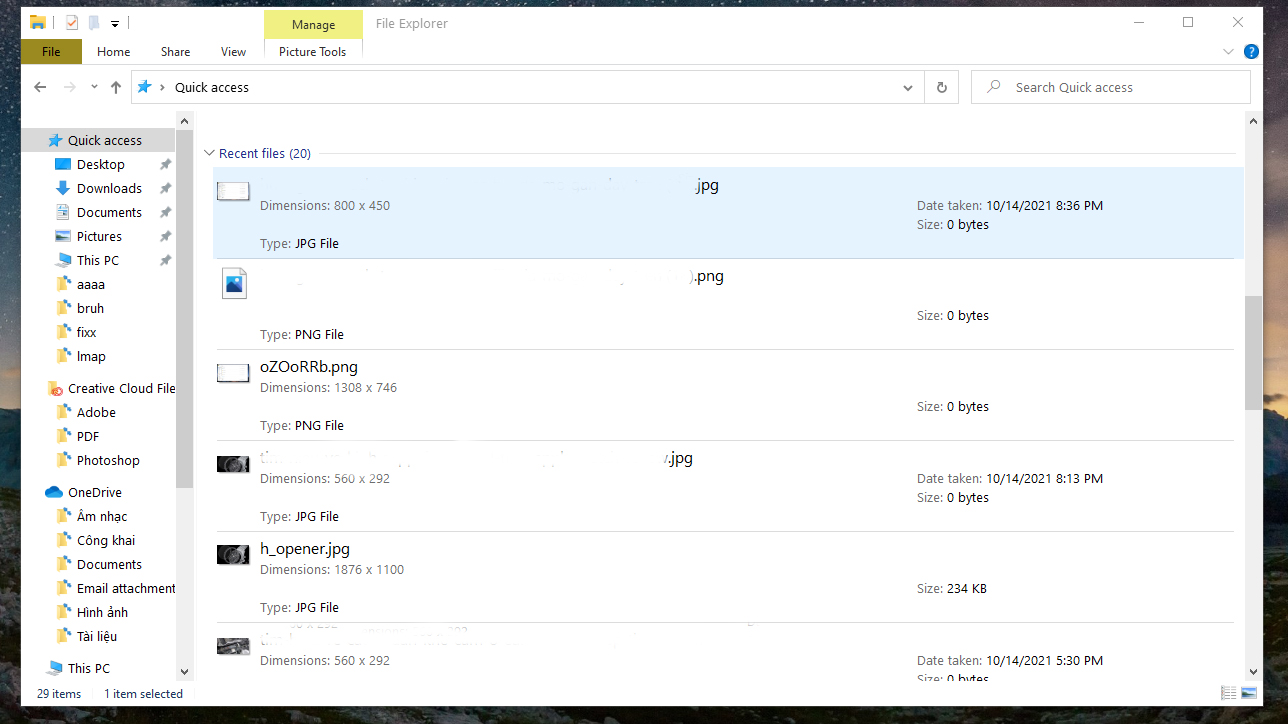The image size is (1288, 724).
Task: Focus the Search Quick access field
Action: click(x=1110, y=87)
